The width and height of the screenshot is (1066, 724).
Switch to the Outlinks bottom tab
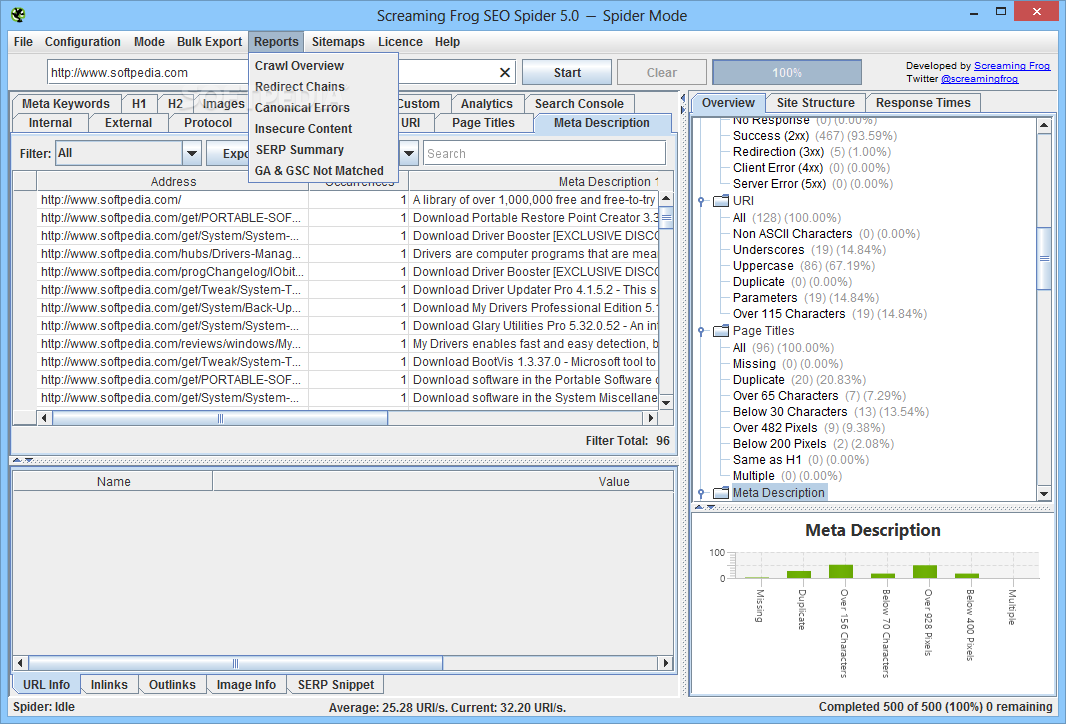pyautogui.click(x=172, y=685)
